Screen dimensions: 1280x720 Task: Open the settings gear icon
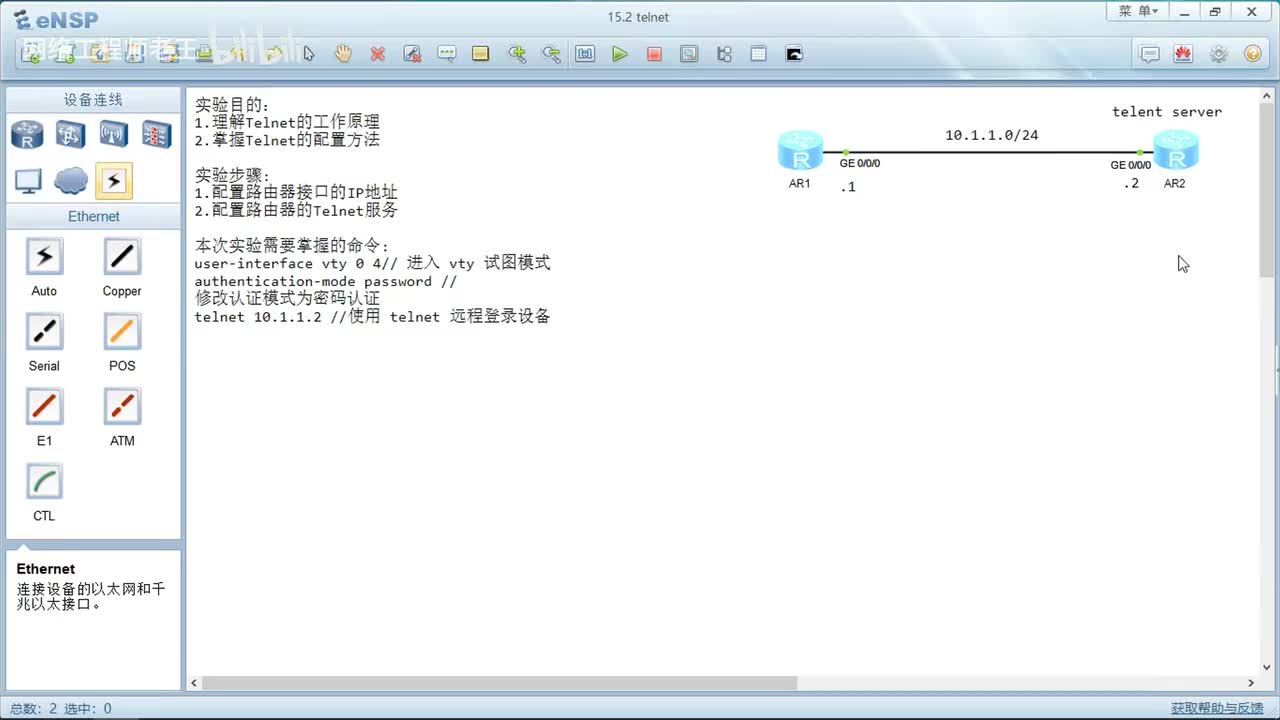tap(1218, 54)
